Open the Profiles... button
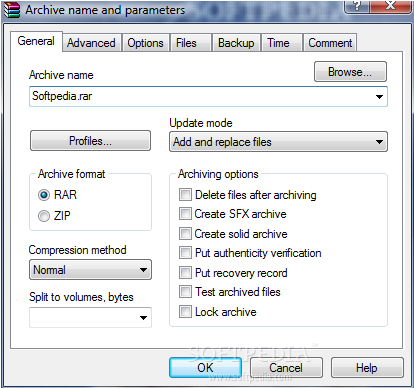This screenshot has width=414, height=388. tap(90, 141)
